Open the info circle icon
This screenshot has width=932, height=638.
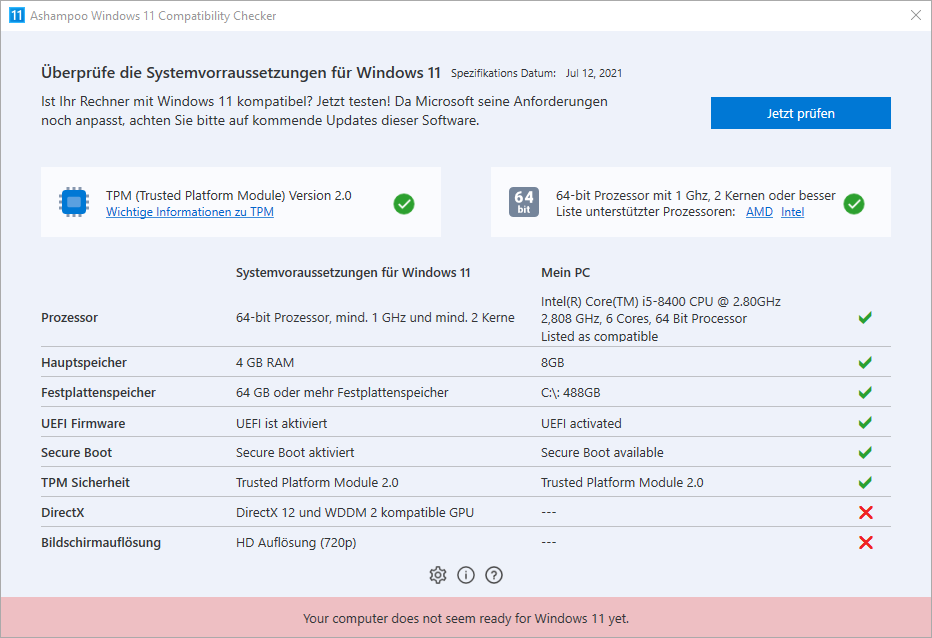(x=465, y=575)
